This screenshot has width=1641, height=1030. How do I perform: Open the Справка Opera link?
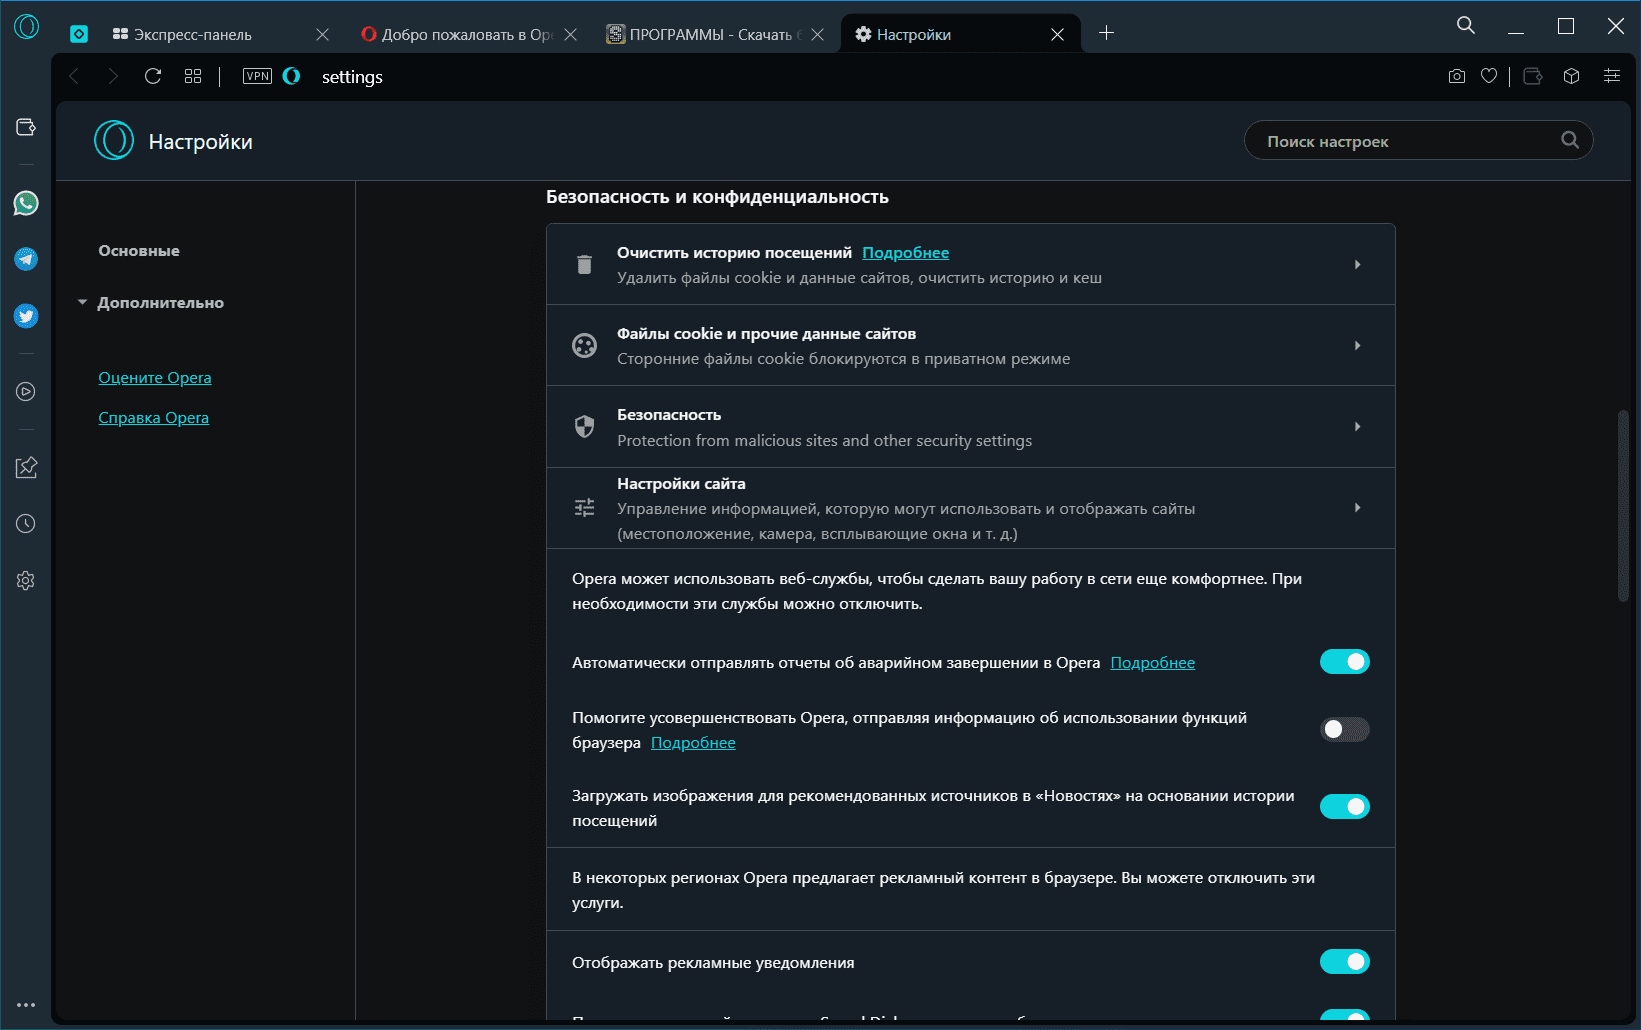[x=154, y=418]
